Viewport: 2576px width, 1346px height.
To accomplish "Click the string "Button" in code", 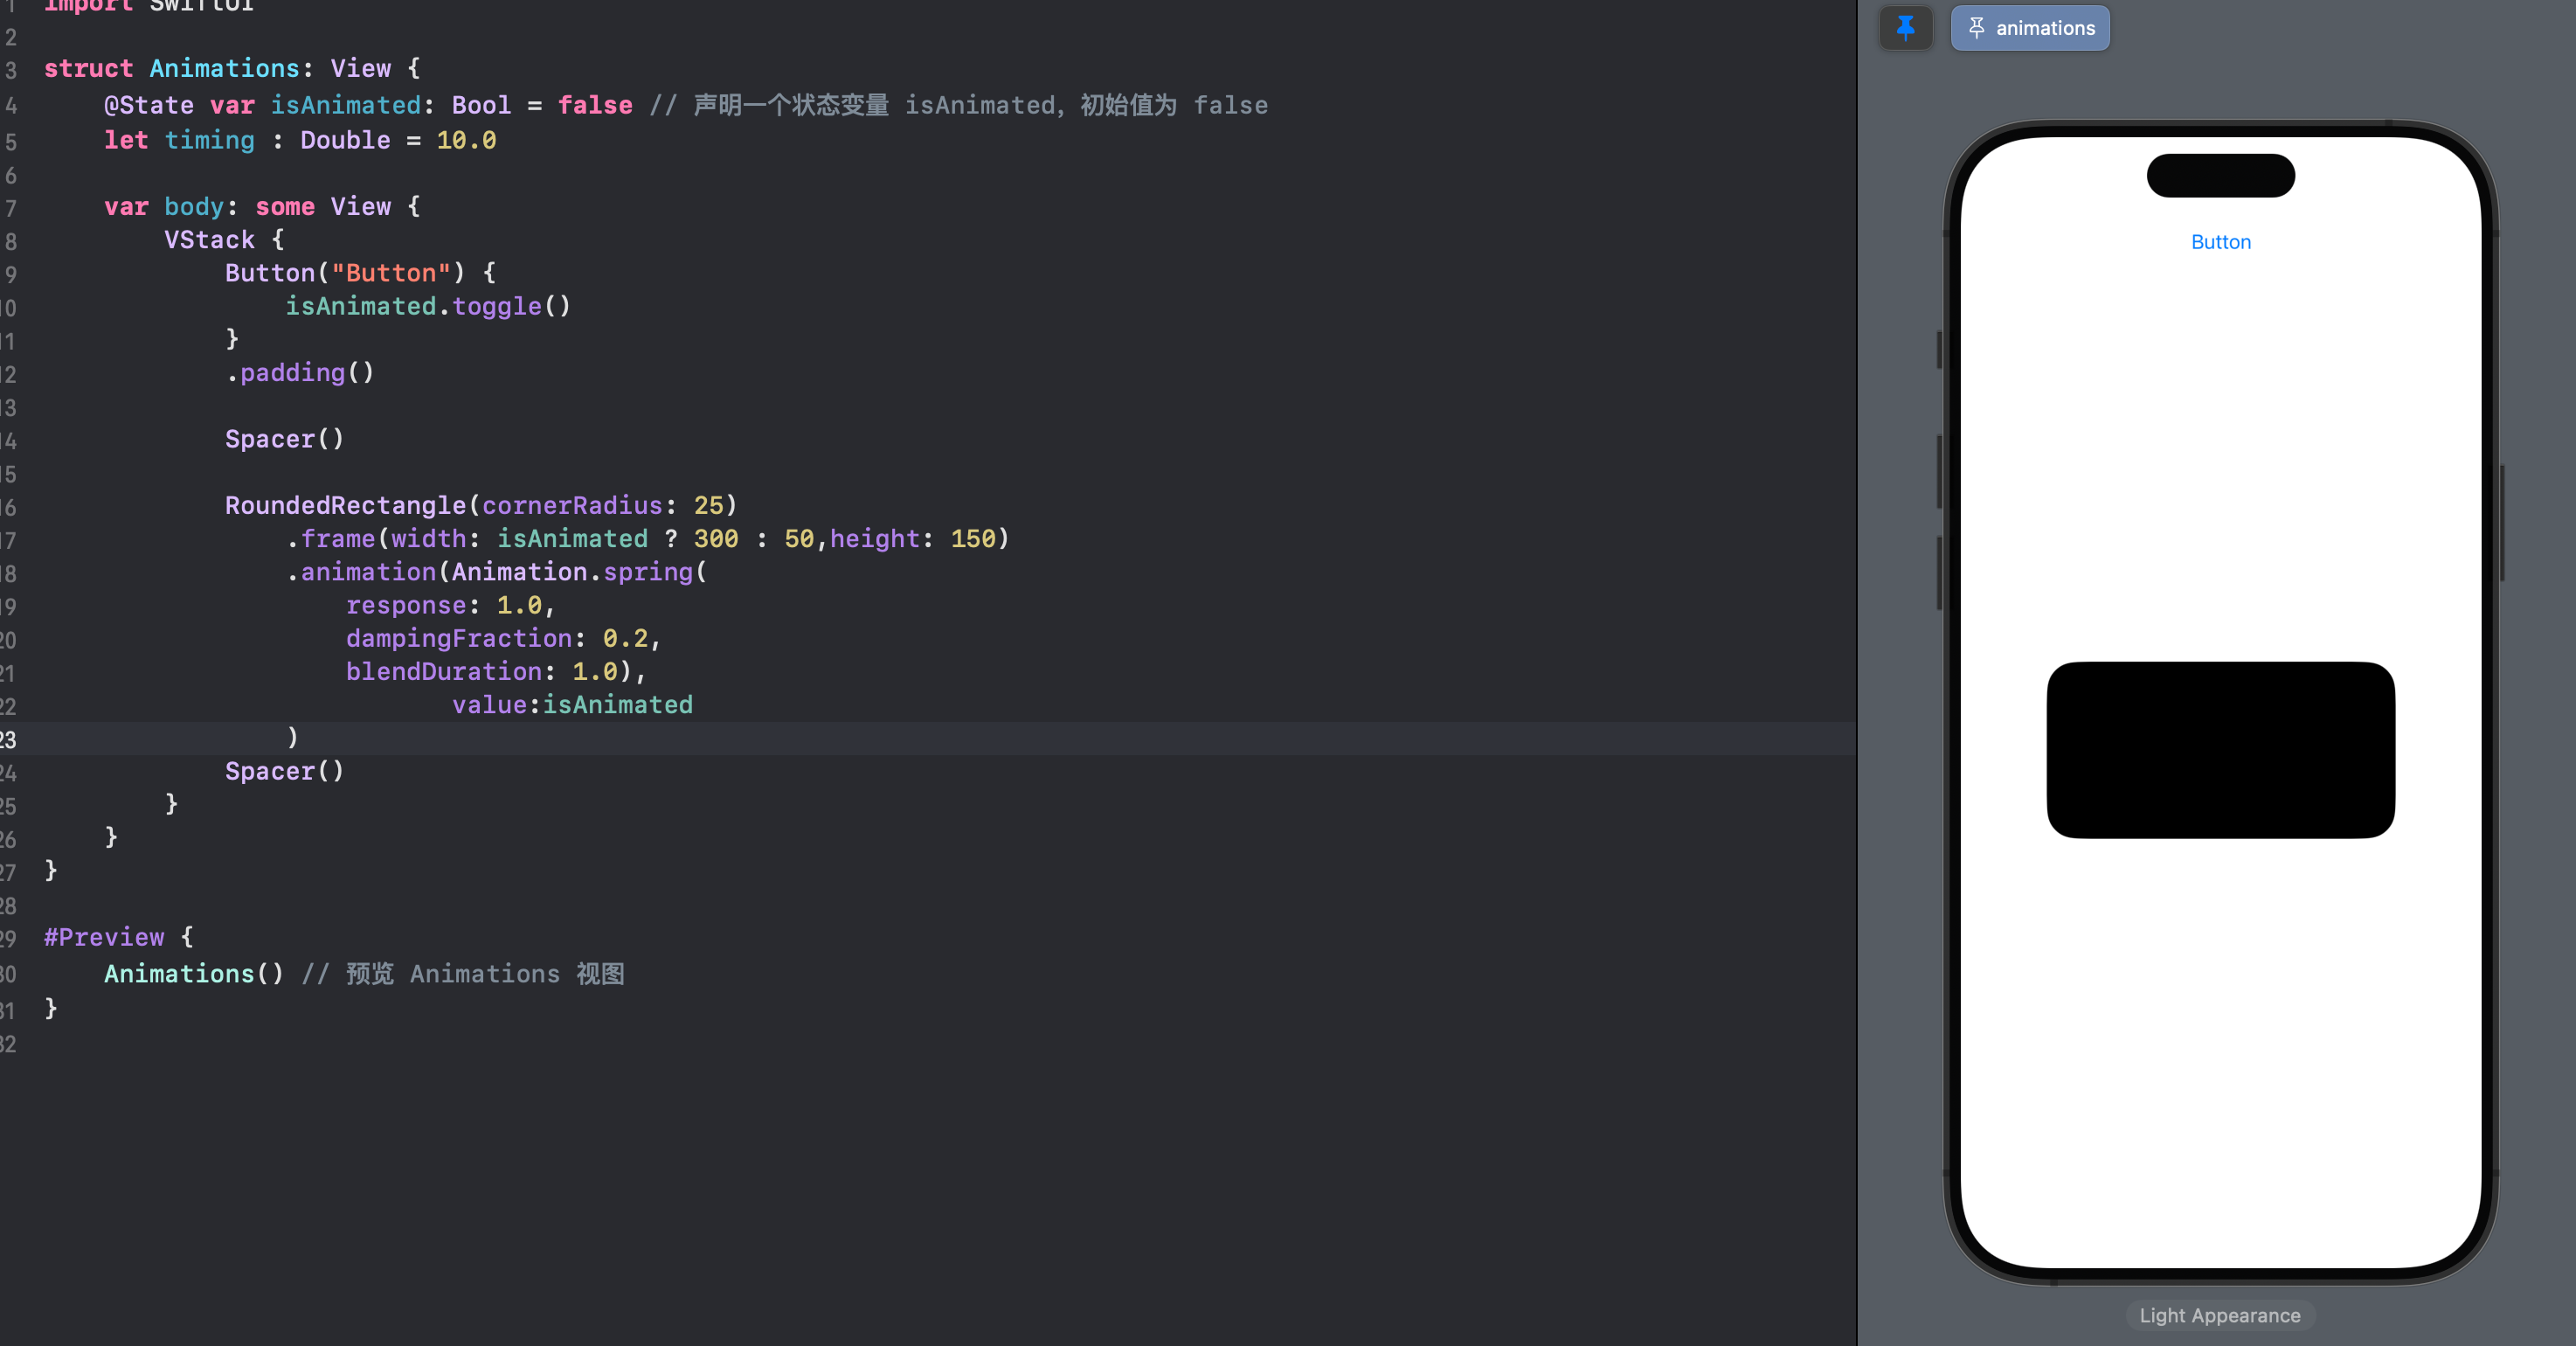I will [391, 273].
